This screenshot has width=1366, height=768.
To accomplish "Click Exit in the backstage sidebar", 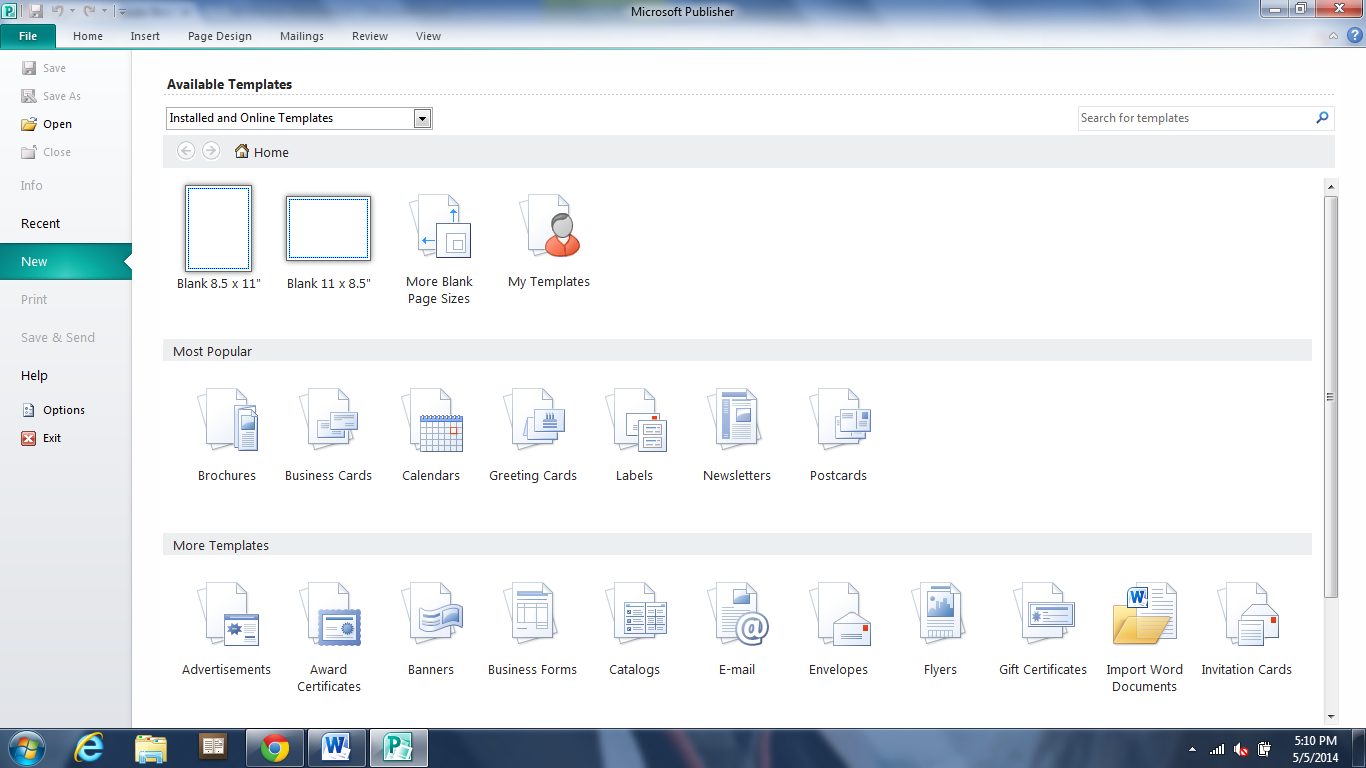I will (41, 438).
